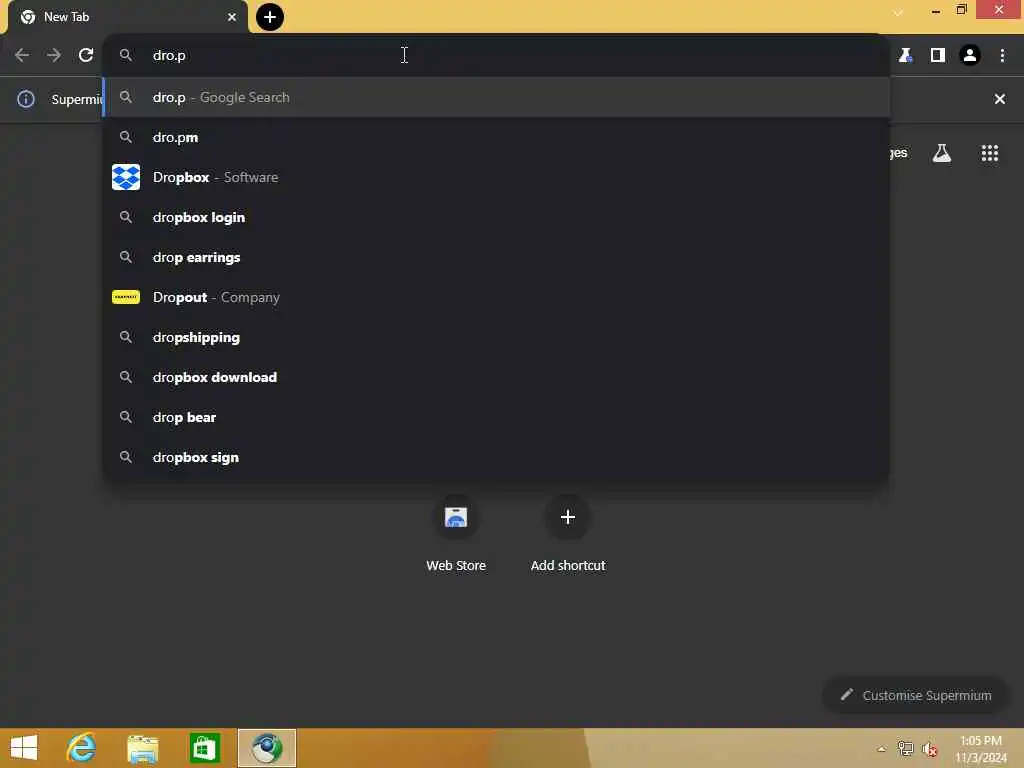The height and width of the screenshot is (768, 1024).
Task: Pick the dropbox download suggestion
Action: [496, 377]
